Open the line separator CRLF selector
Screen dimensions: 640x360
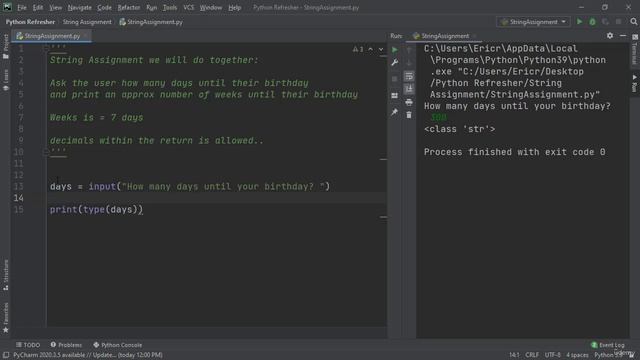coord(532,355)
